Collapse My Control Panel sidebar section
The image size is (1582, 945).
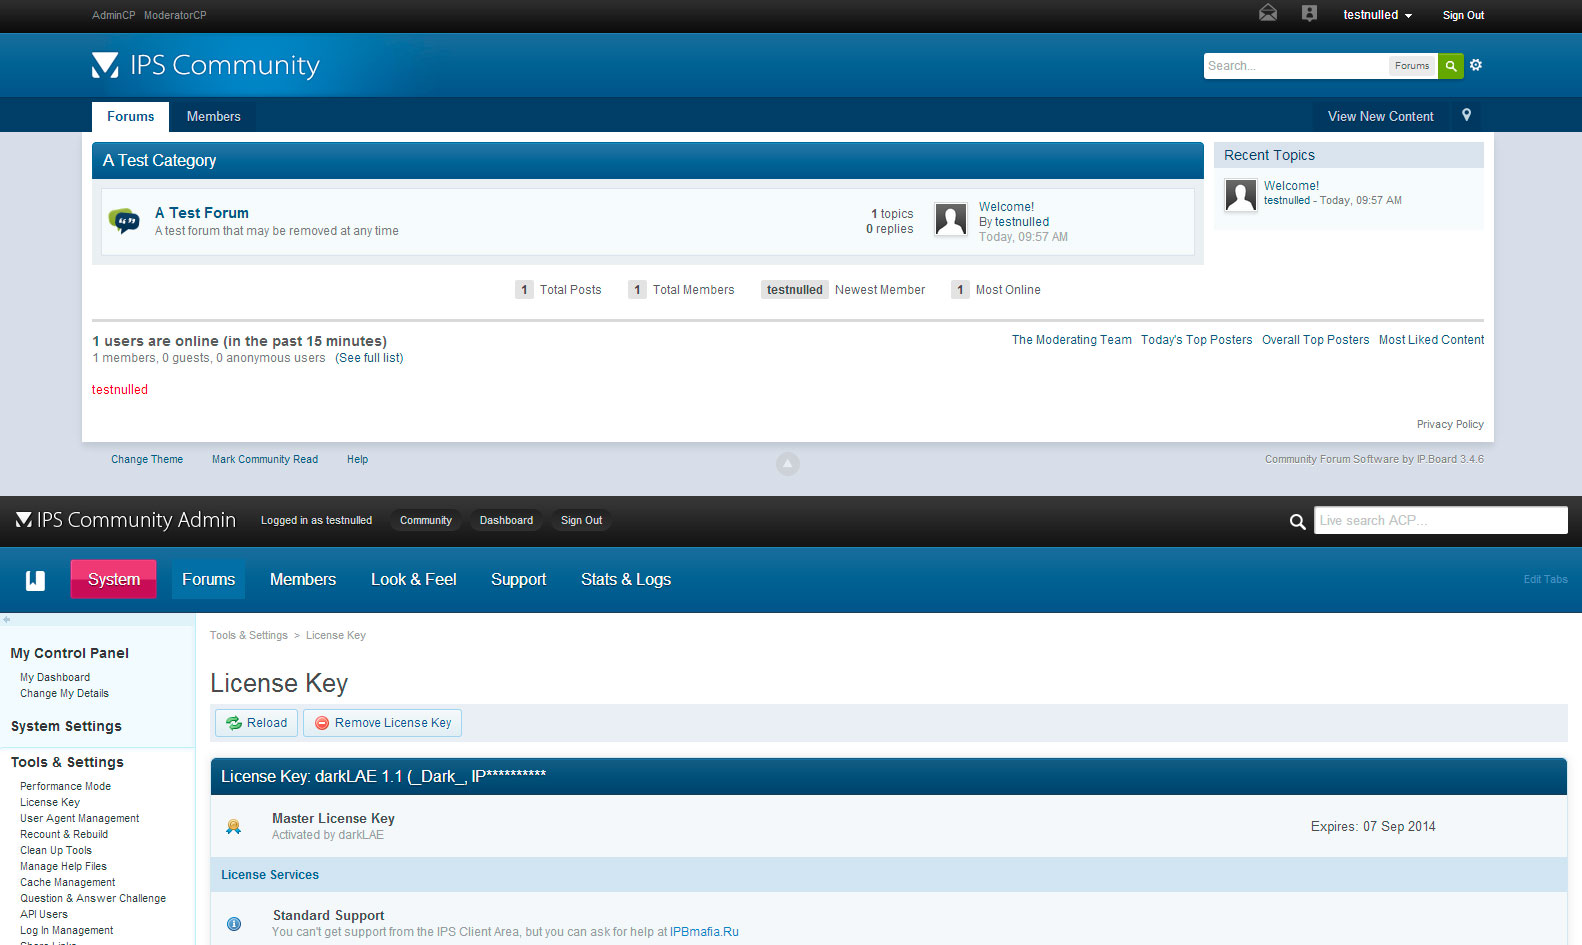click(x=70, y=653)
